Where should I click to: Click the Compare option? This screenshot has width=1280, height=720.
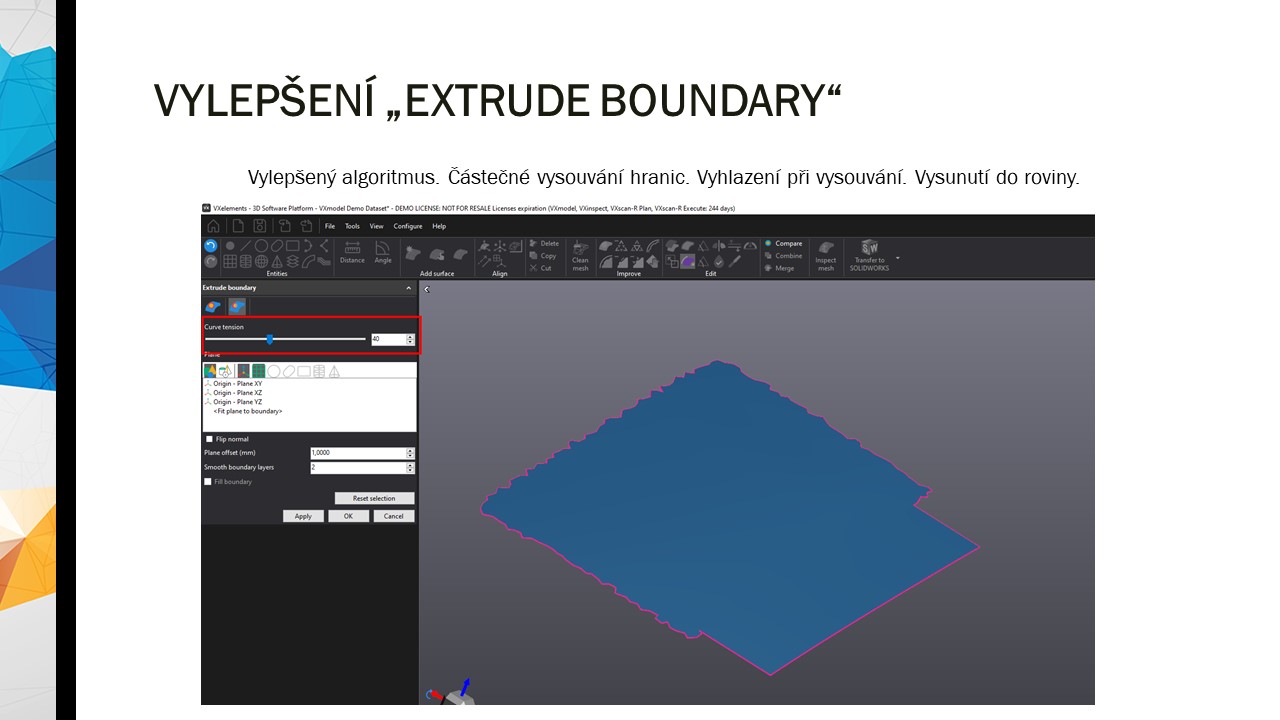788,243
